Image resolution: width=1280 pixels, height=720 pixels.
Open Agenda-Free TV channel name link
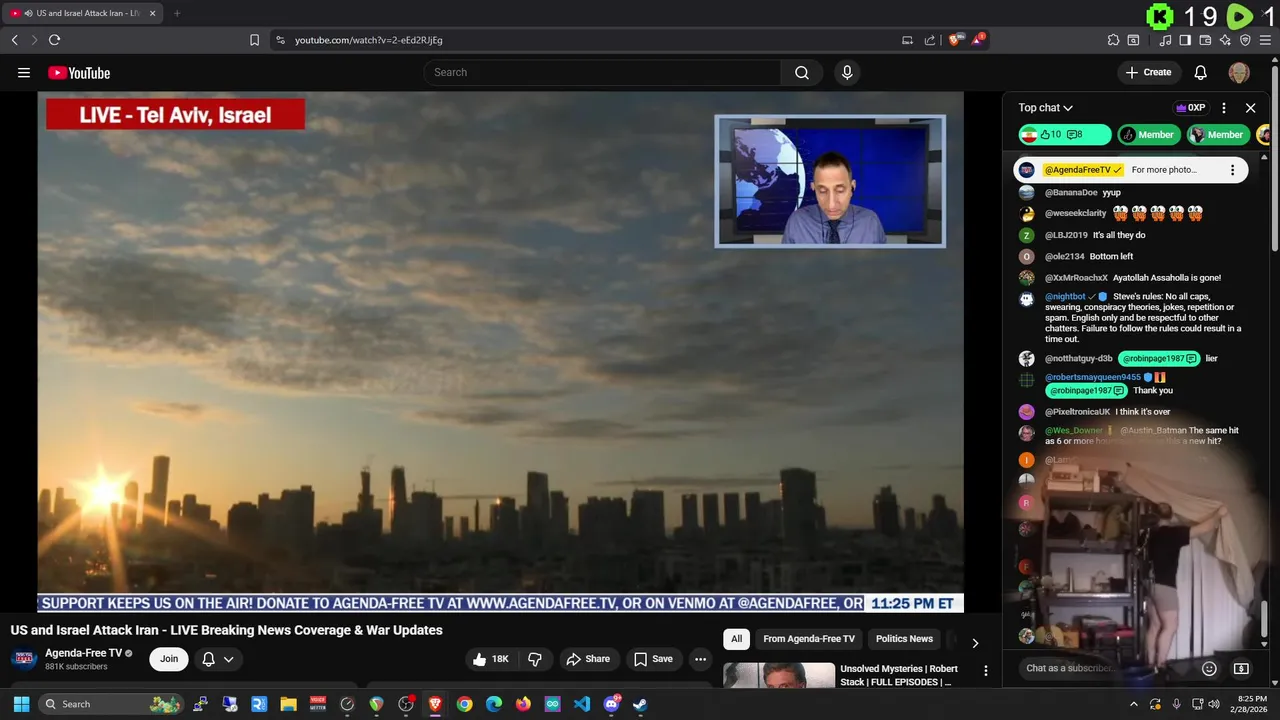point(83,653)
